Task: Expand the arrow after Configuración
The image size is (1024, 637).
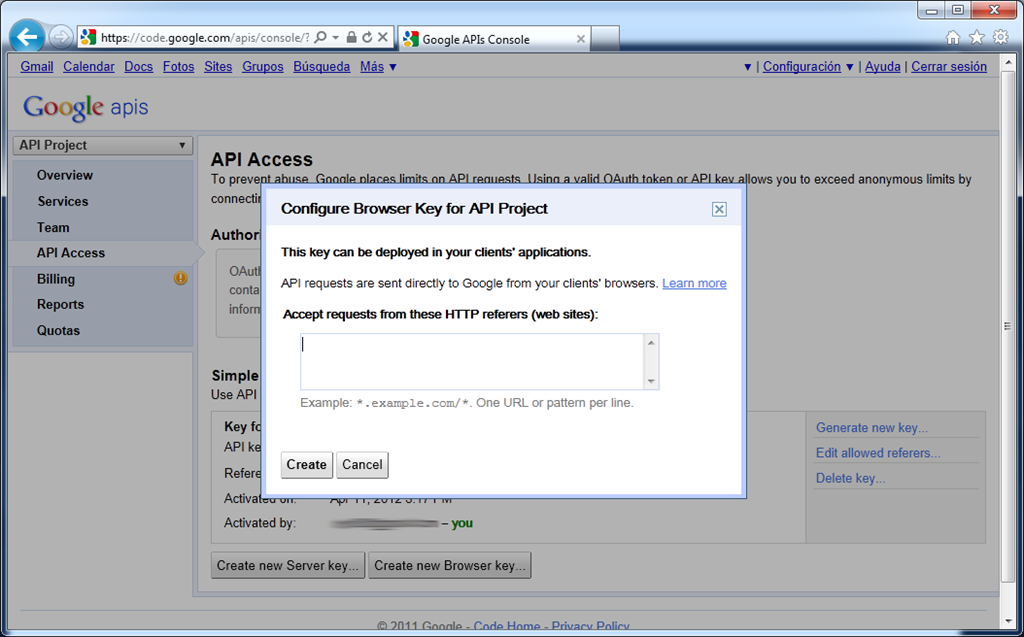Action: (850, 67)
